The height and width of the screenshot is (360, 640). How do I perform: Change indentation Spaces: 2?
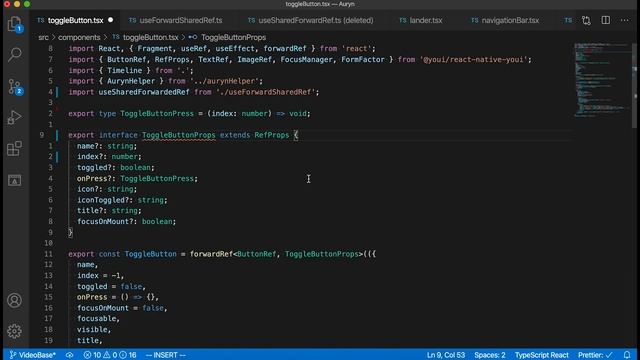489,355
